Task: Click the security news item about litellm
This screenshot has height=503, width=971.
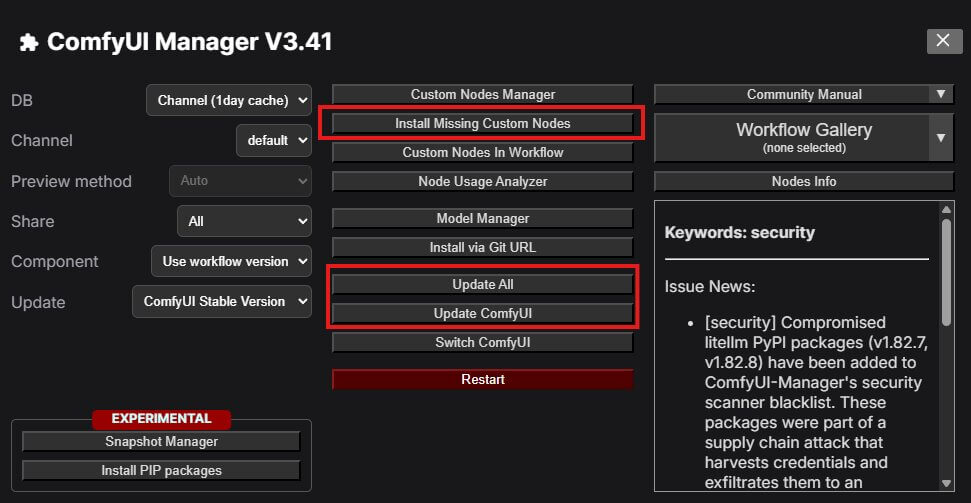Action: click(x=814, y=403)
